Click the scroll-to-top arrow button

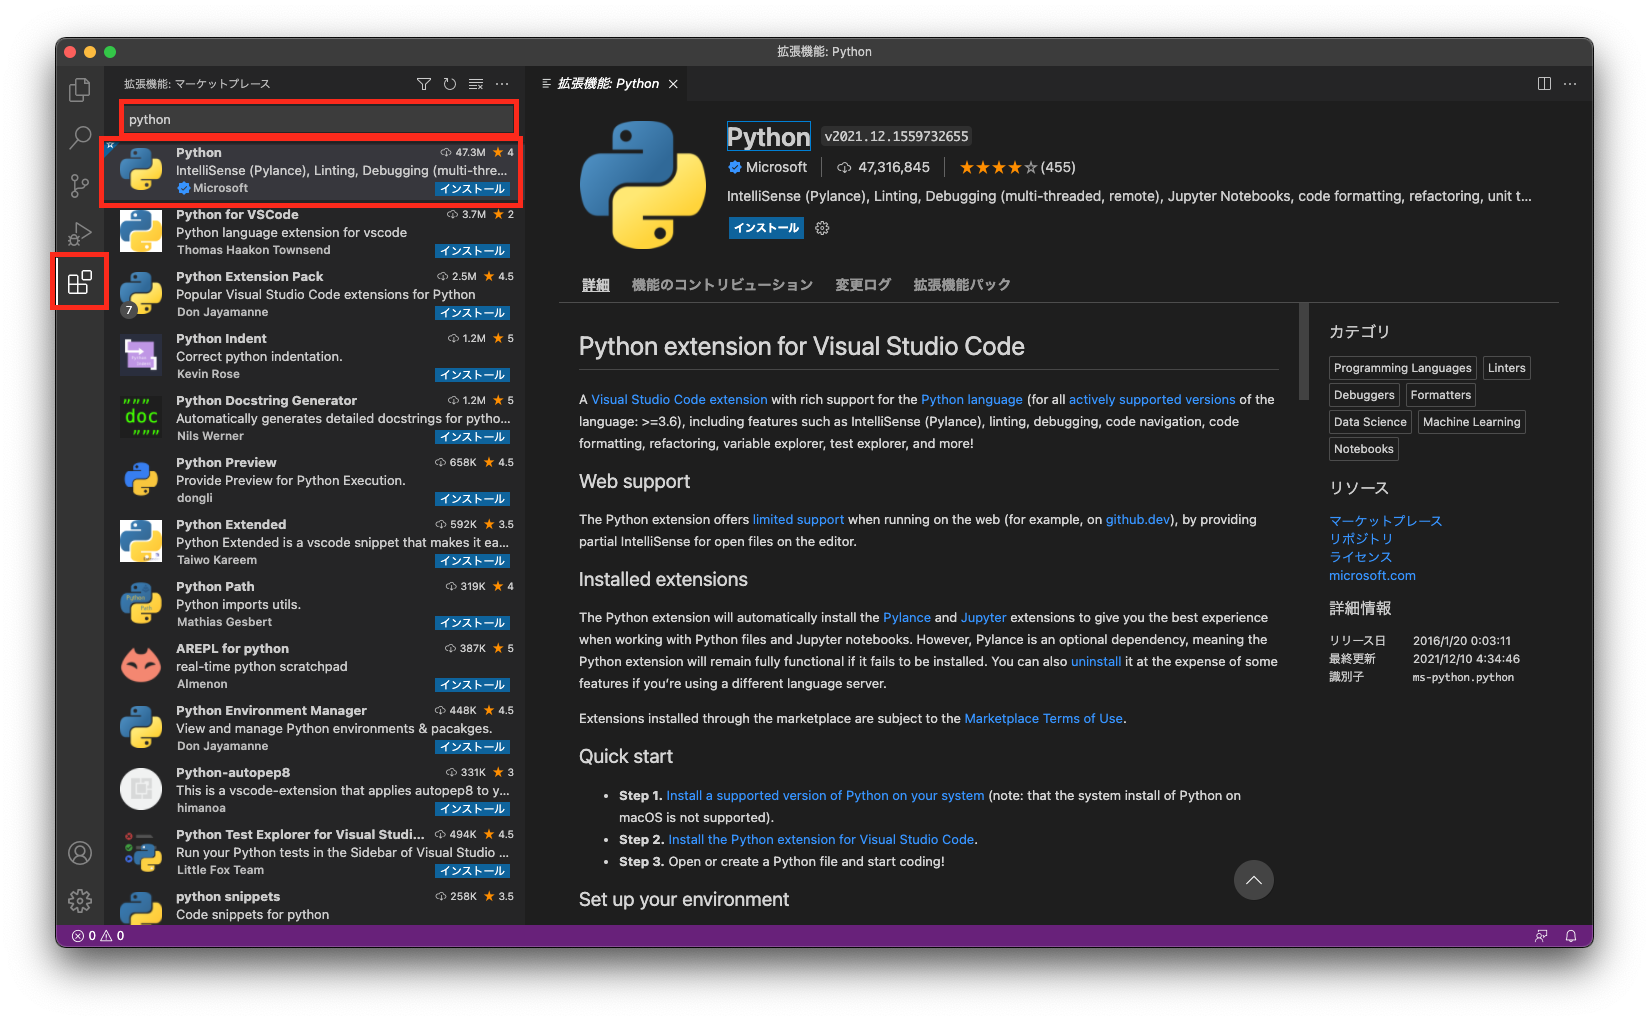click(x=1253, y=880)
